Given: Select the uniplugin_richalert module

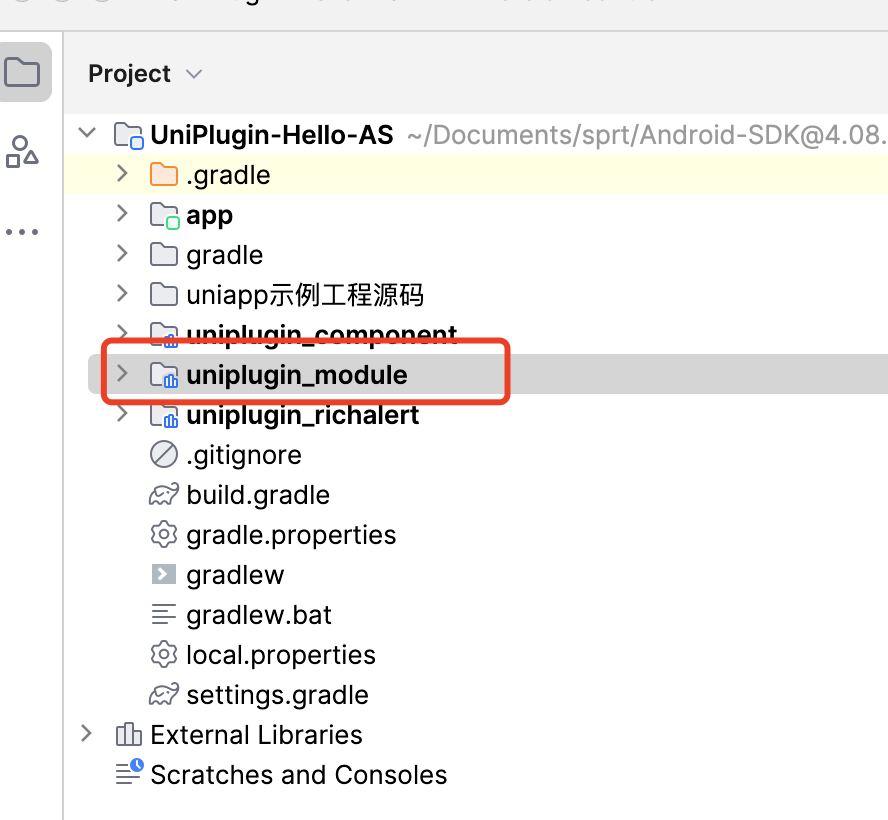Looking at the screenshot, I should pos(302,415).
